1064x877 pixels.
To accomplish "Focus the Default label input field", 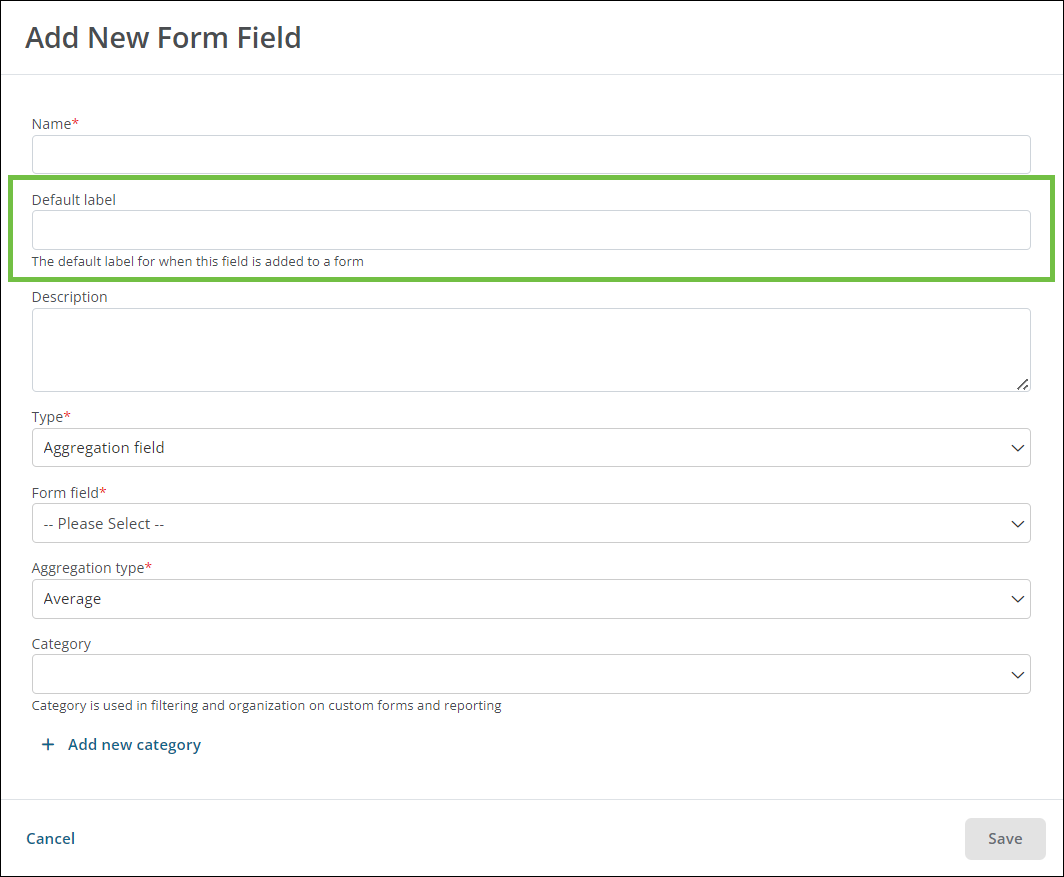I will pyautogui.click(x=531, y=230).
